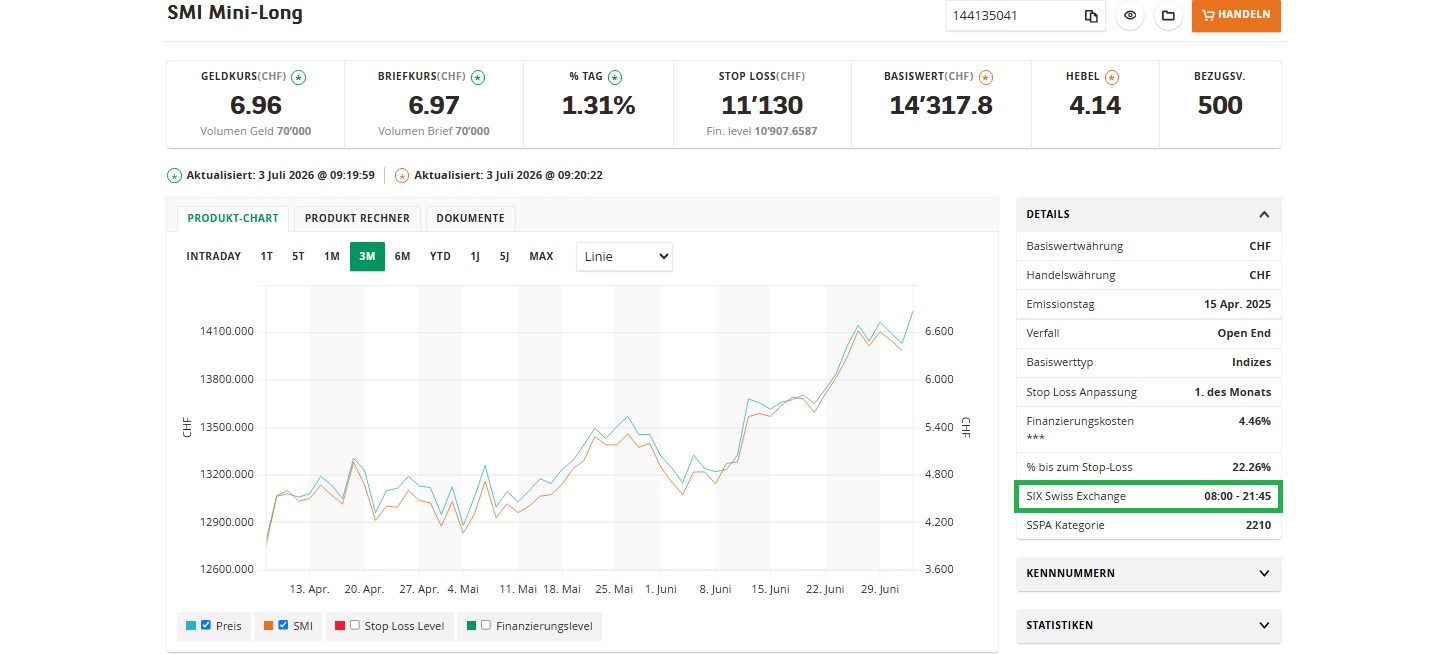Viewport: 1450px width, 655px height.
Task: Click the Volumen Geld 70'000 text
Action: click(x=255, y=131)
